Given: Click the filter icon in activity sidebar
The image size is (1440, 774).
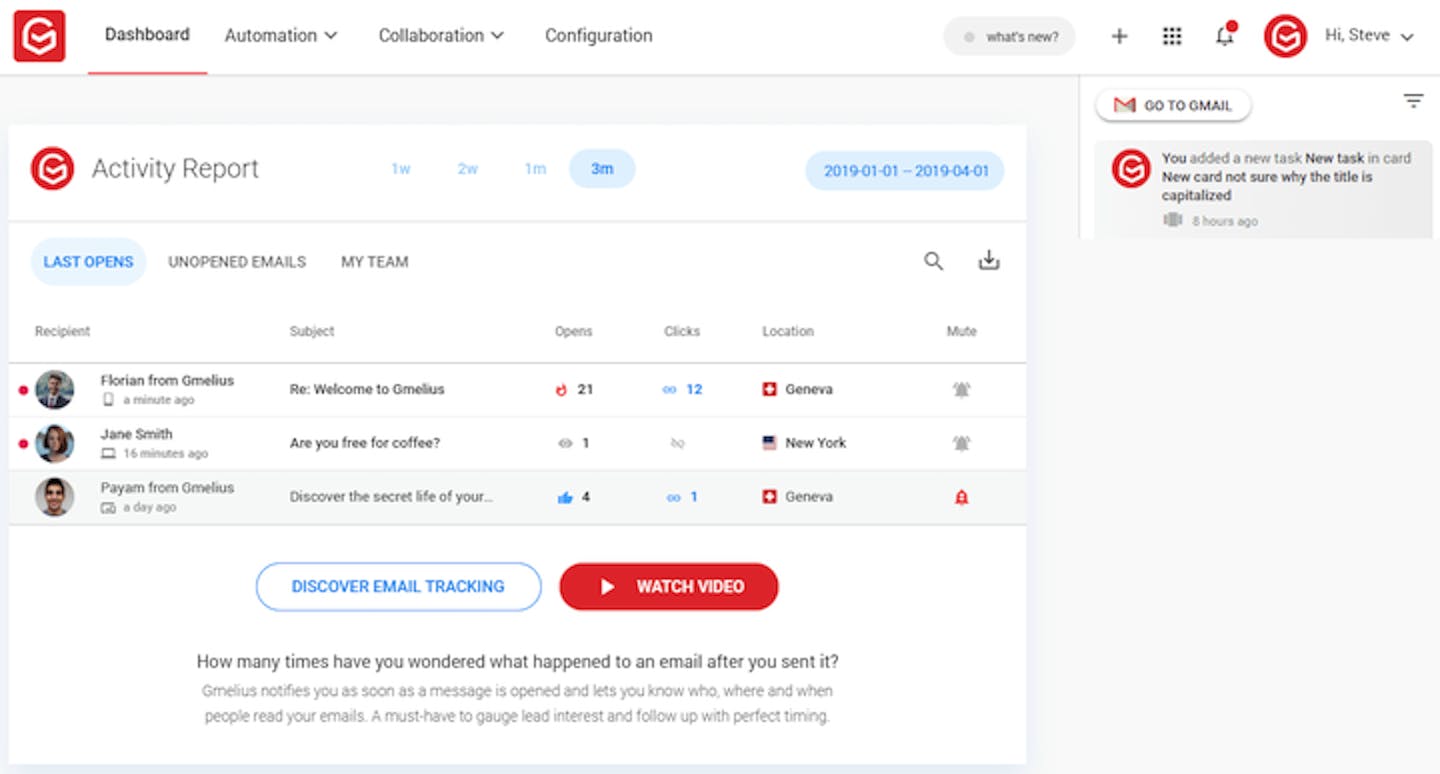Looking at the screenshot, I should point(1413,101).
